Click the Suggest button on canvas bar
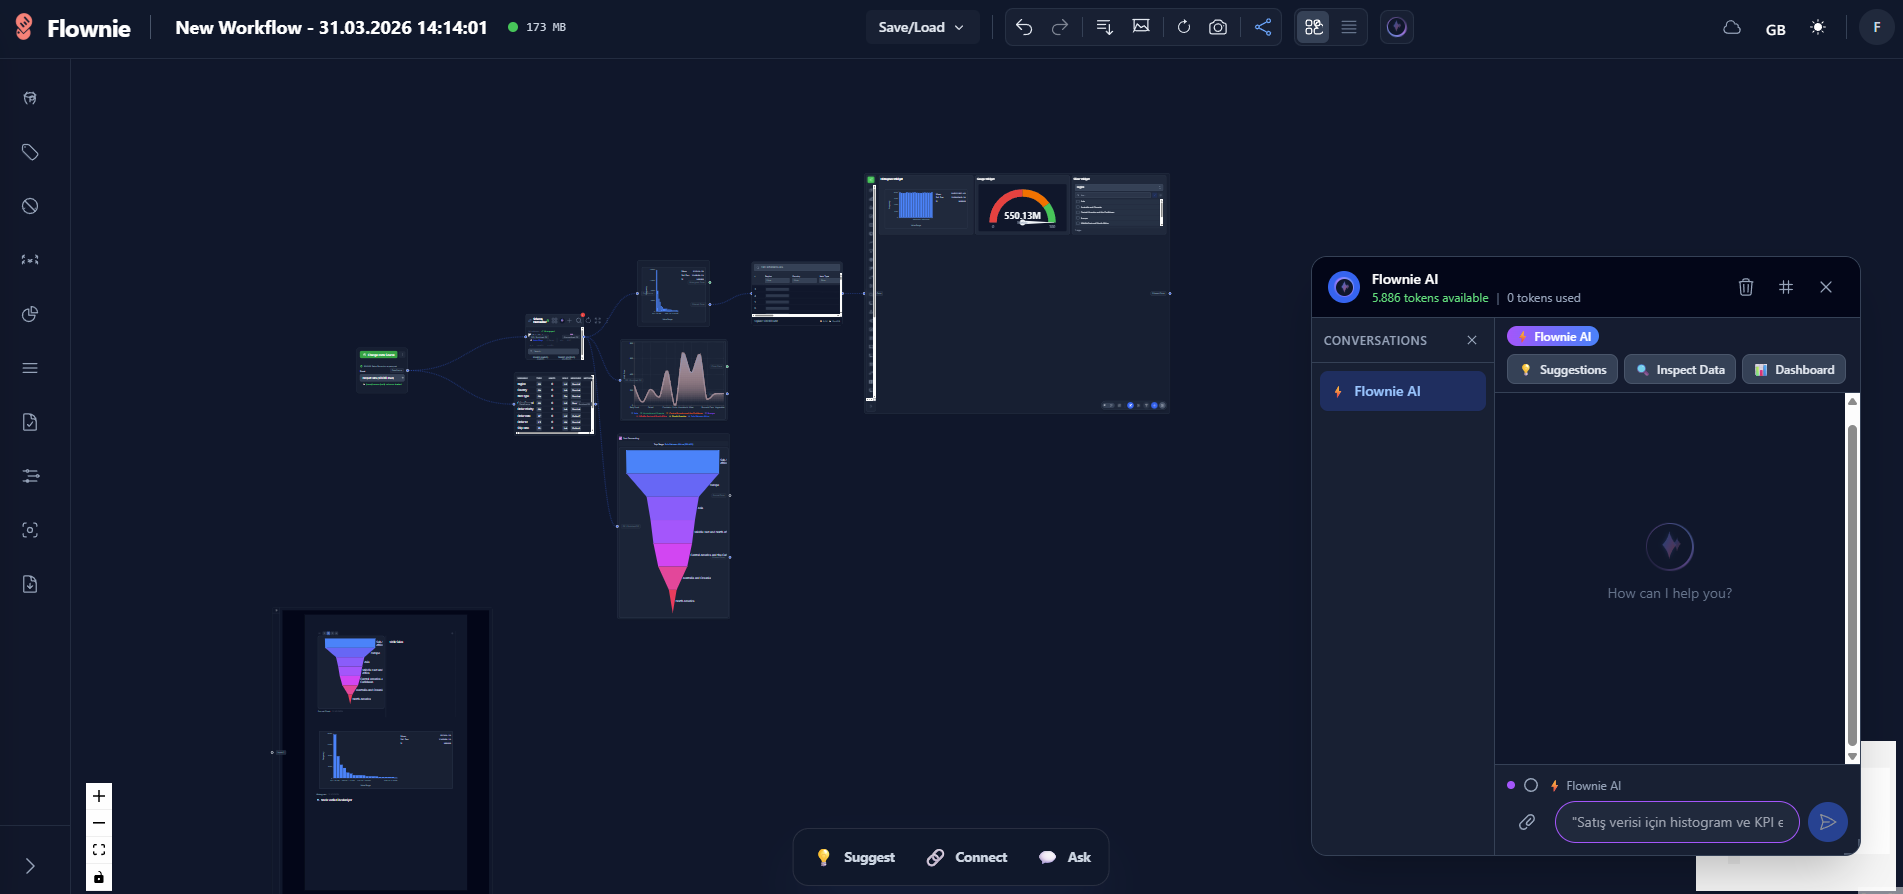 856,857
